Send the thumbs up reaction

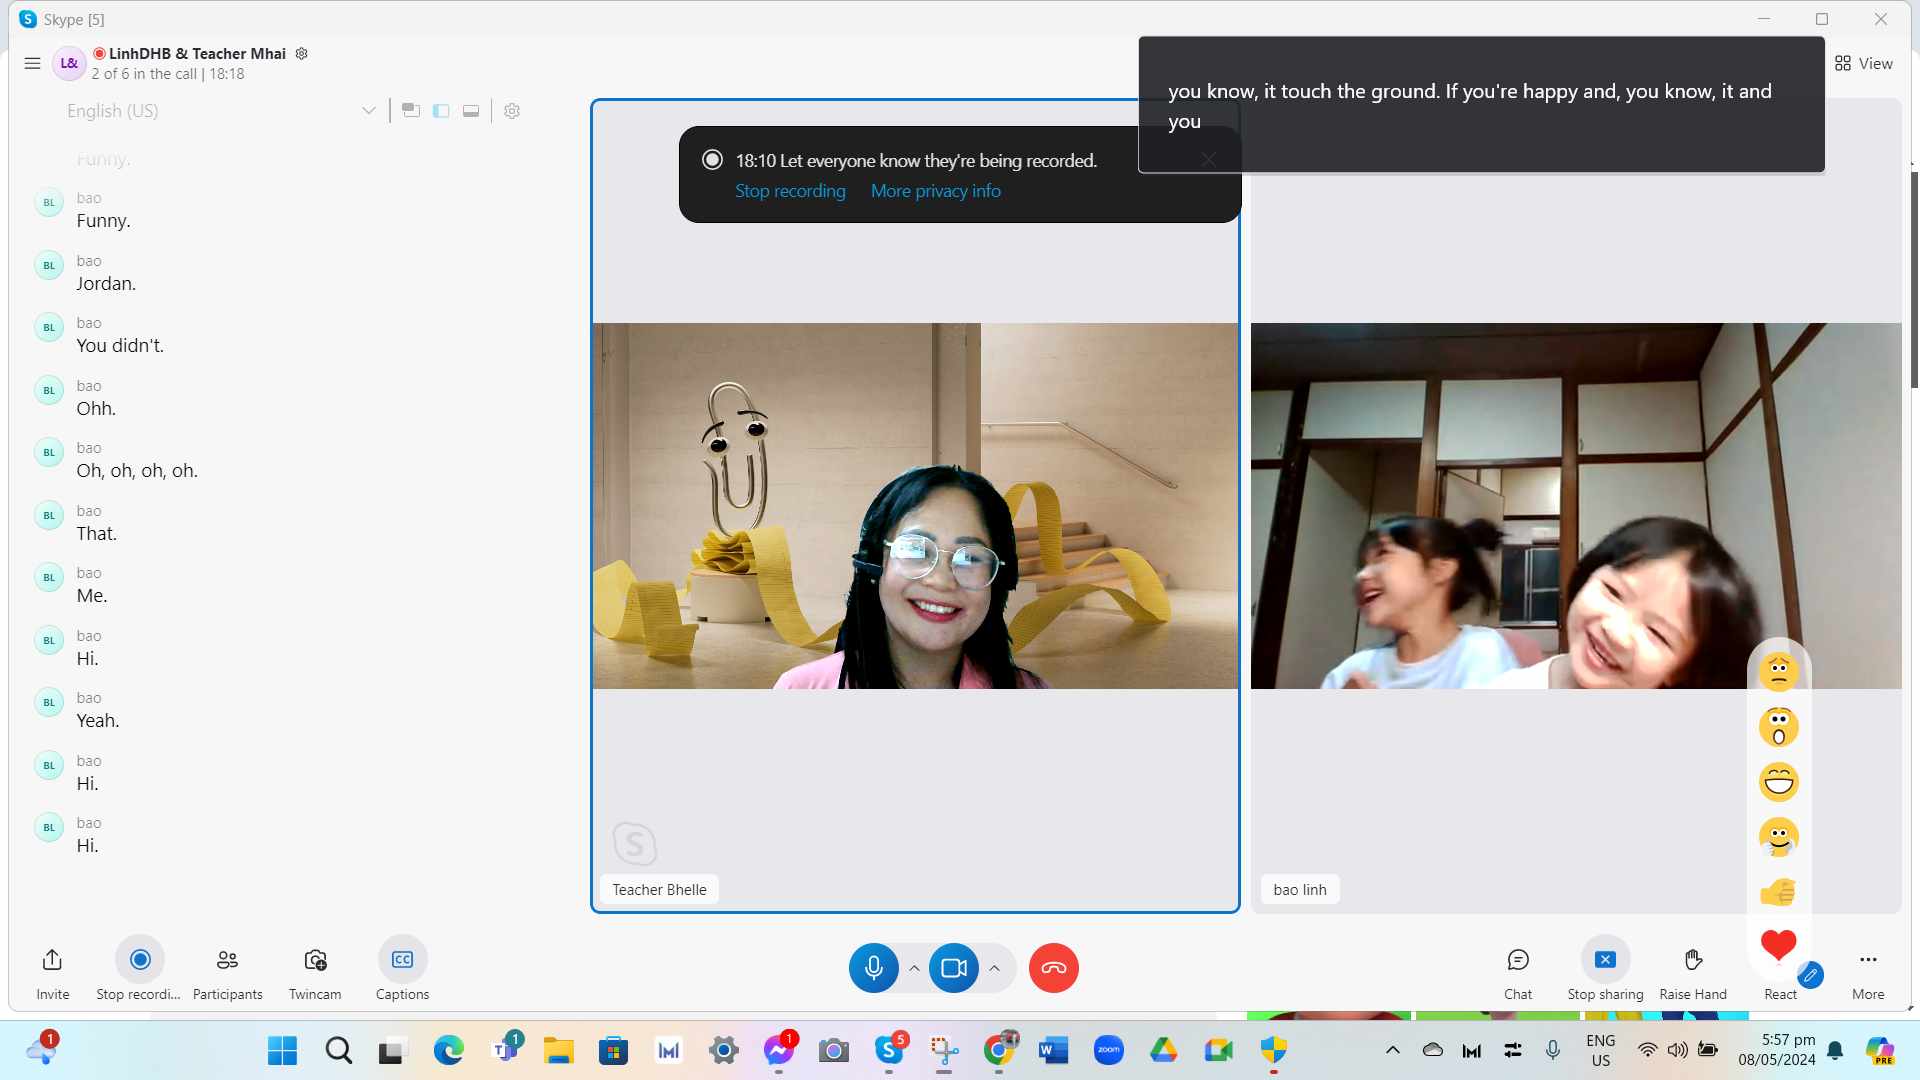pos(1778,891)
